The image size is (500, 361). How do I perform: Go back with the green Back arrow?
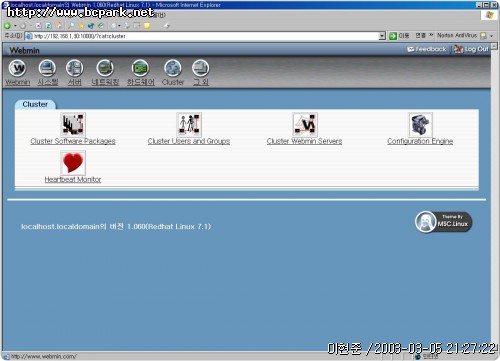(7, 26)
